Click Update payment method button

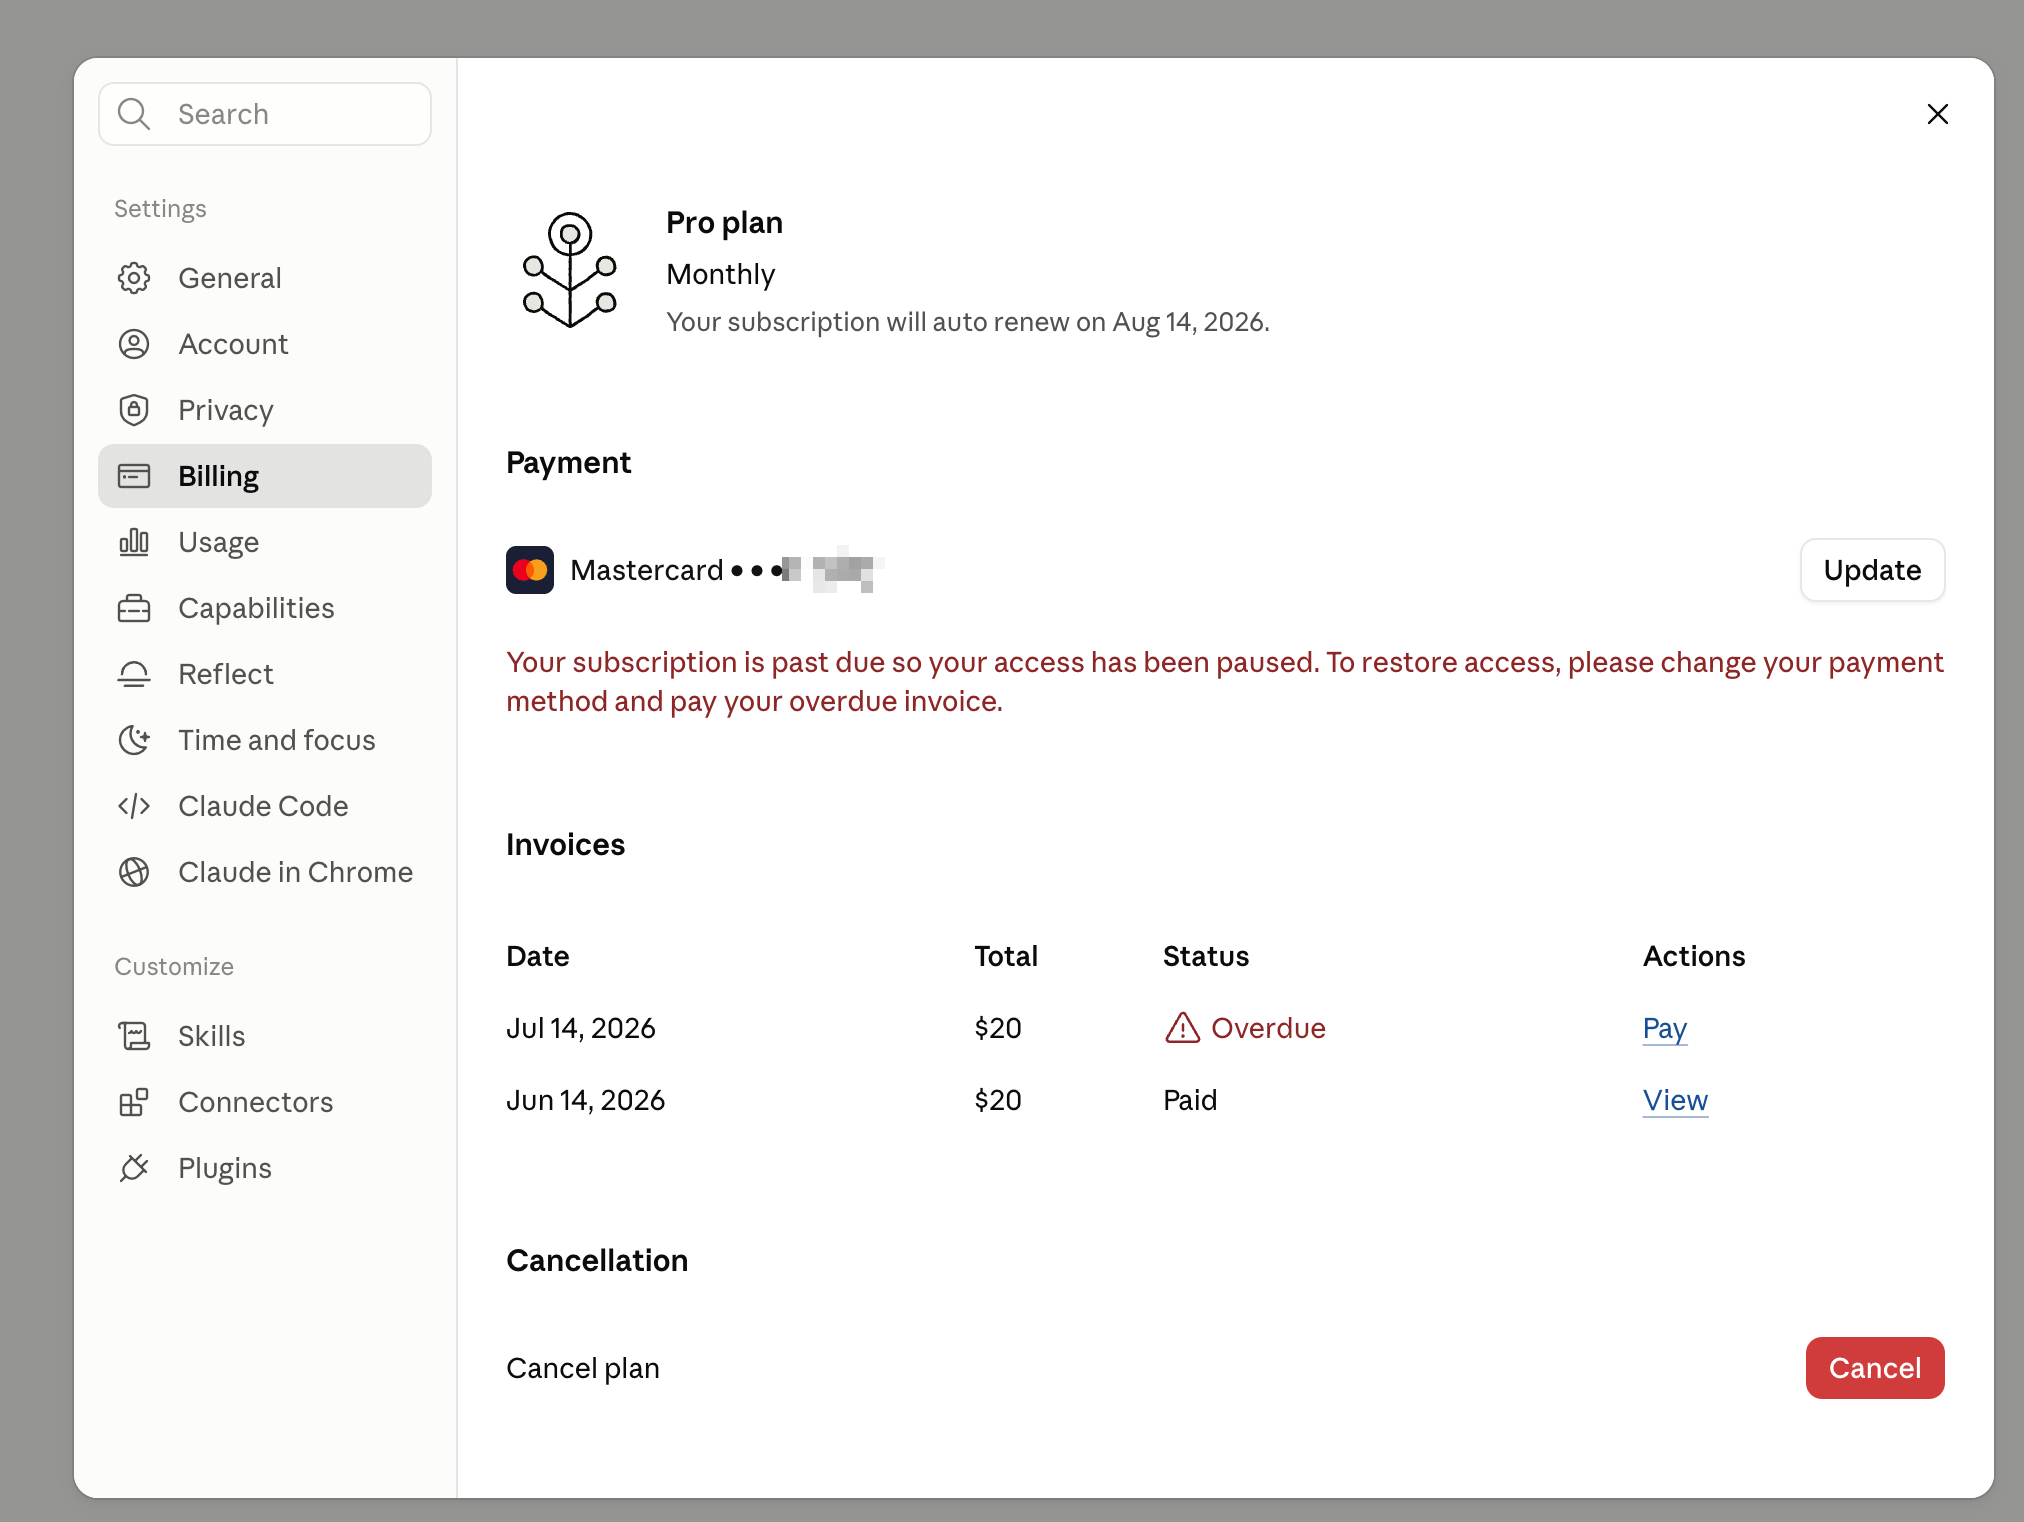click(x=1872, y=570)
